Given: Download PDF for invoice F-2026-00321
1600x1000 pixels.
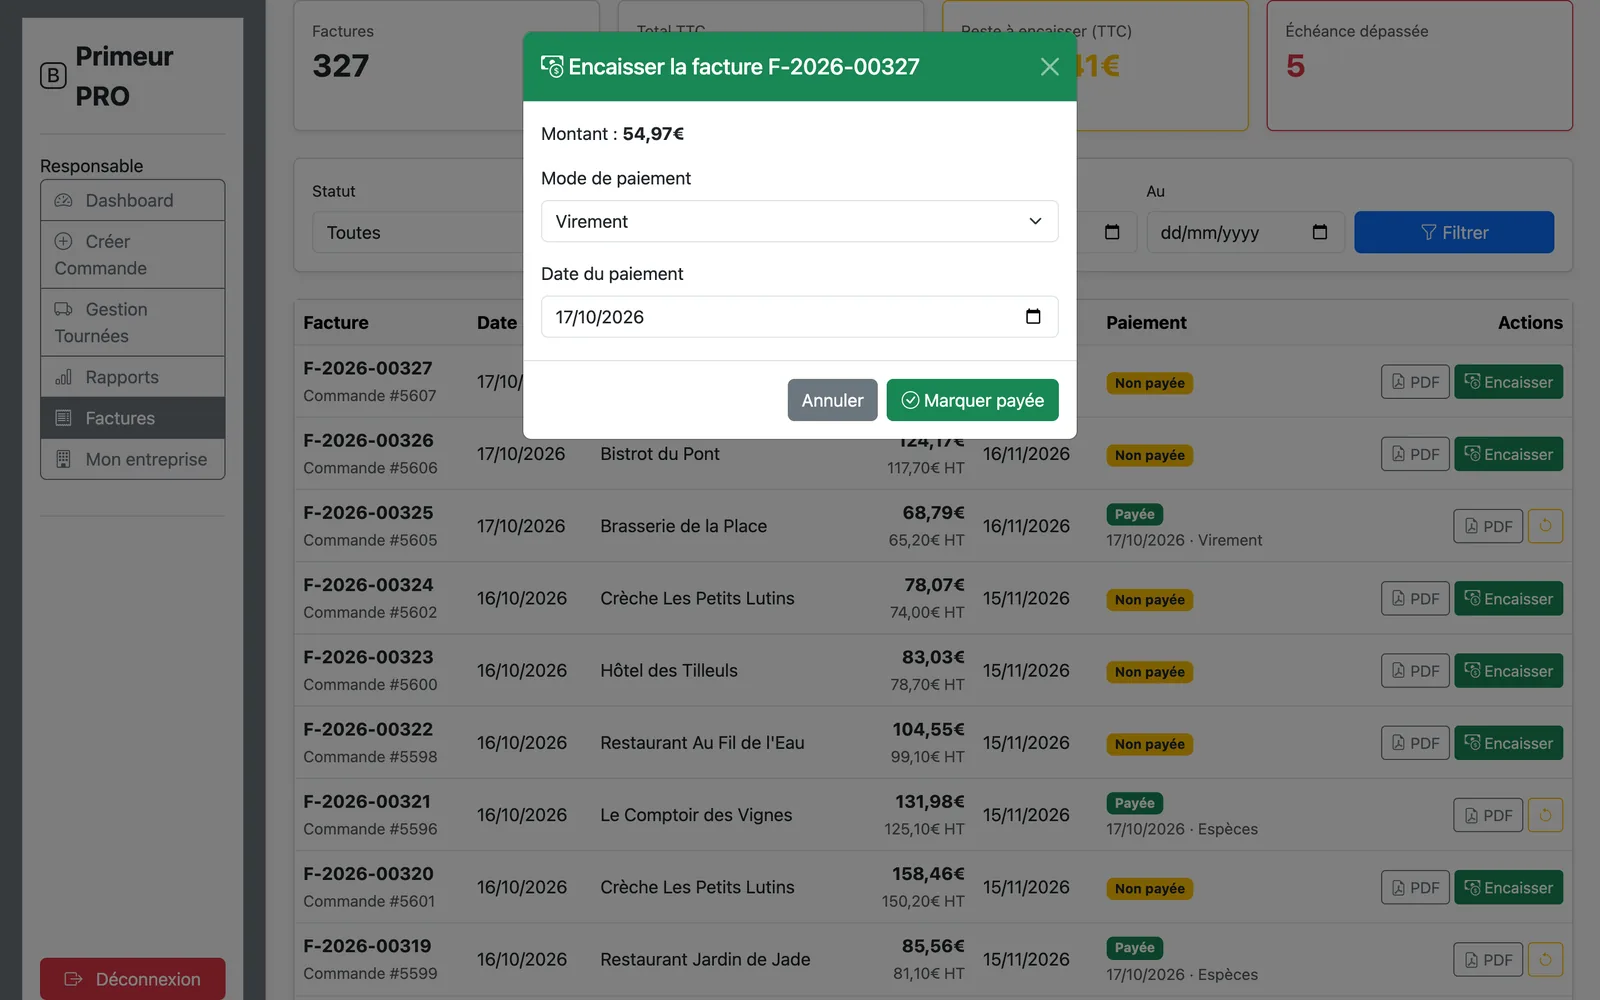Looking at the screenshot, I should coord(1488,815).
